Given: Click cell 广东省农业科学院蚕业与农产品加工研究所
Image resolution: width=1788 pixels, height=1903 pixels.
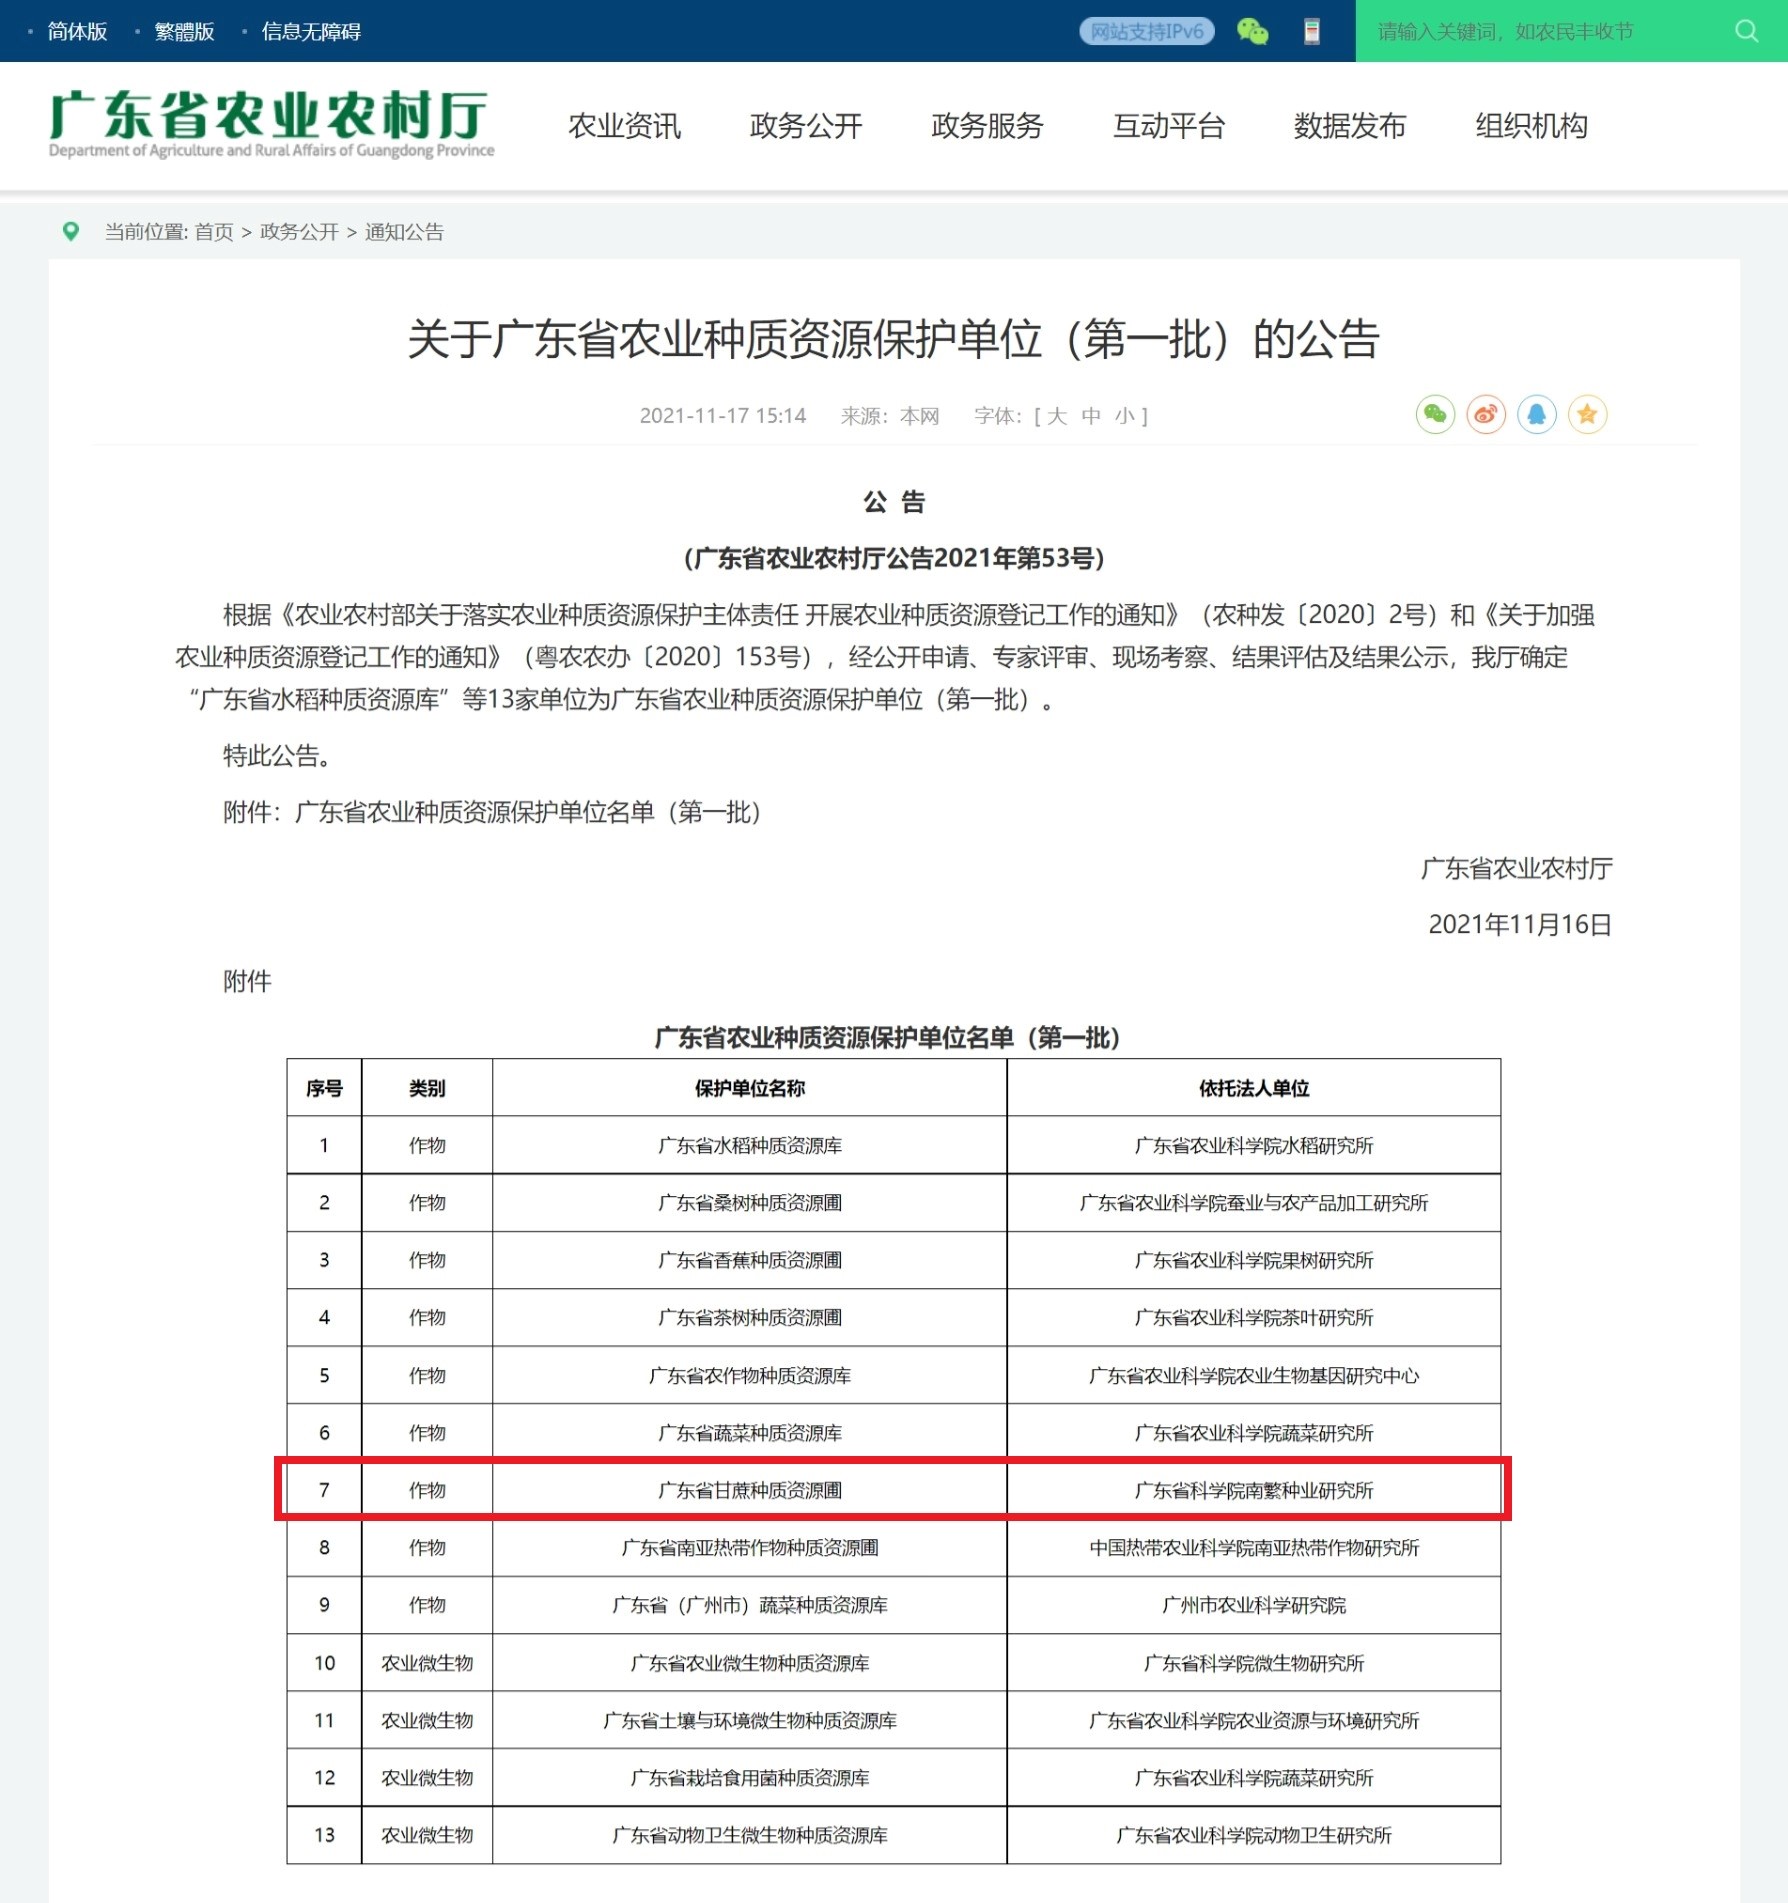Looking at the screenshot, I should [1254, 1202].
